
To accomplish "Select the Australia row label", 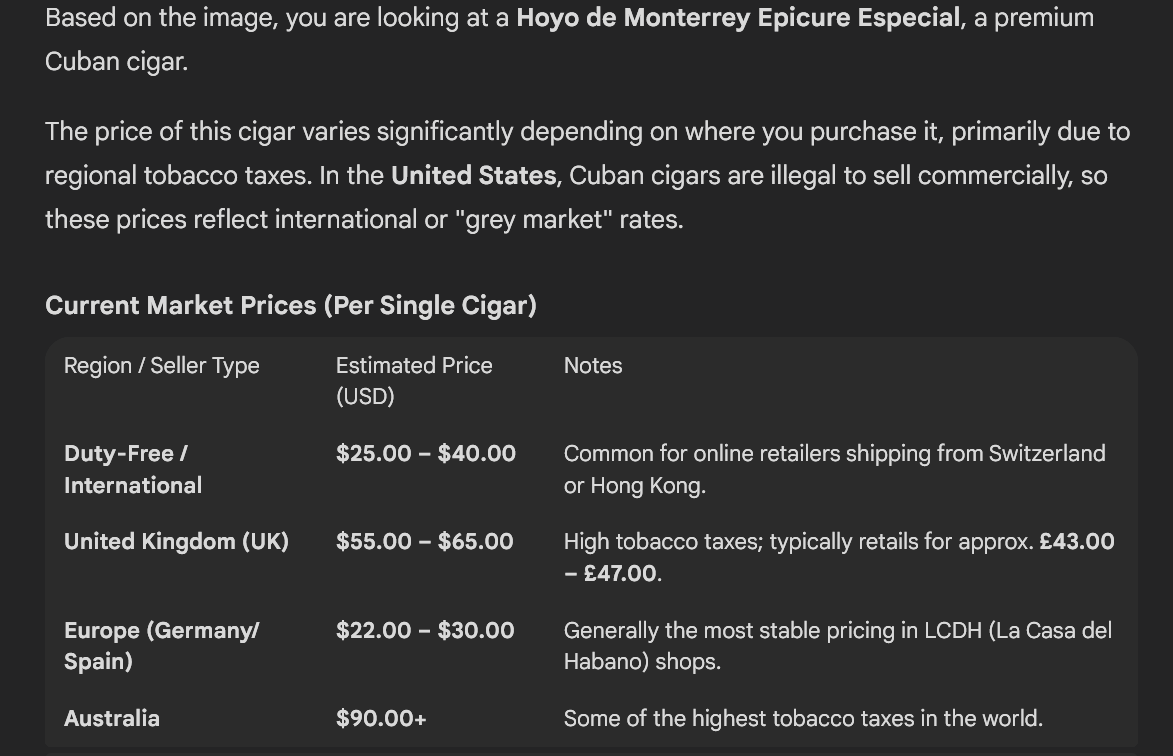I will (x=111, y=718).
